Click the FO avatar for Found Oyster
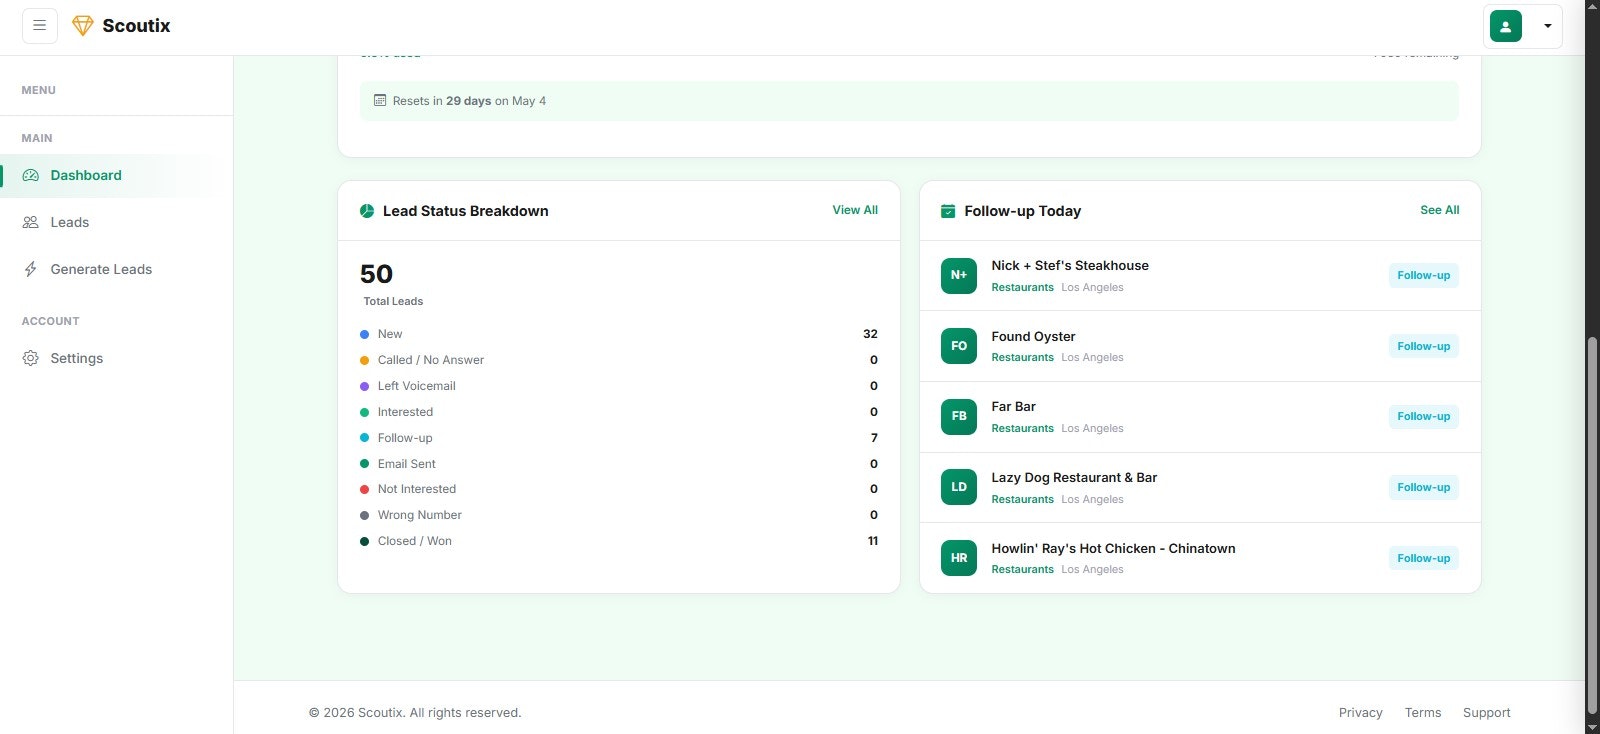 pos(959,346)
